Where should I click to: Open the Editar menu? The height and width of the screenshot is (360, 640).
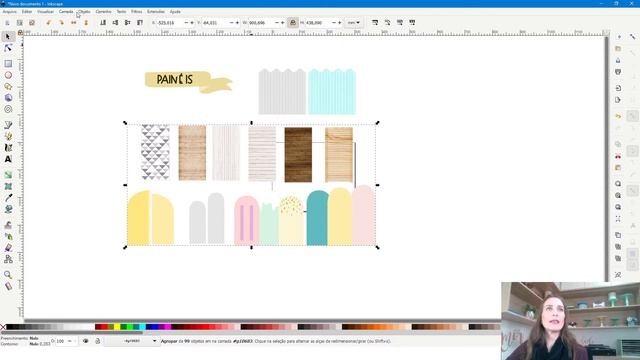click(27, 12)
